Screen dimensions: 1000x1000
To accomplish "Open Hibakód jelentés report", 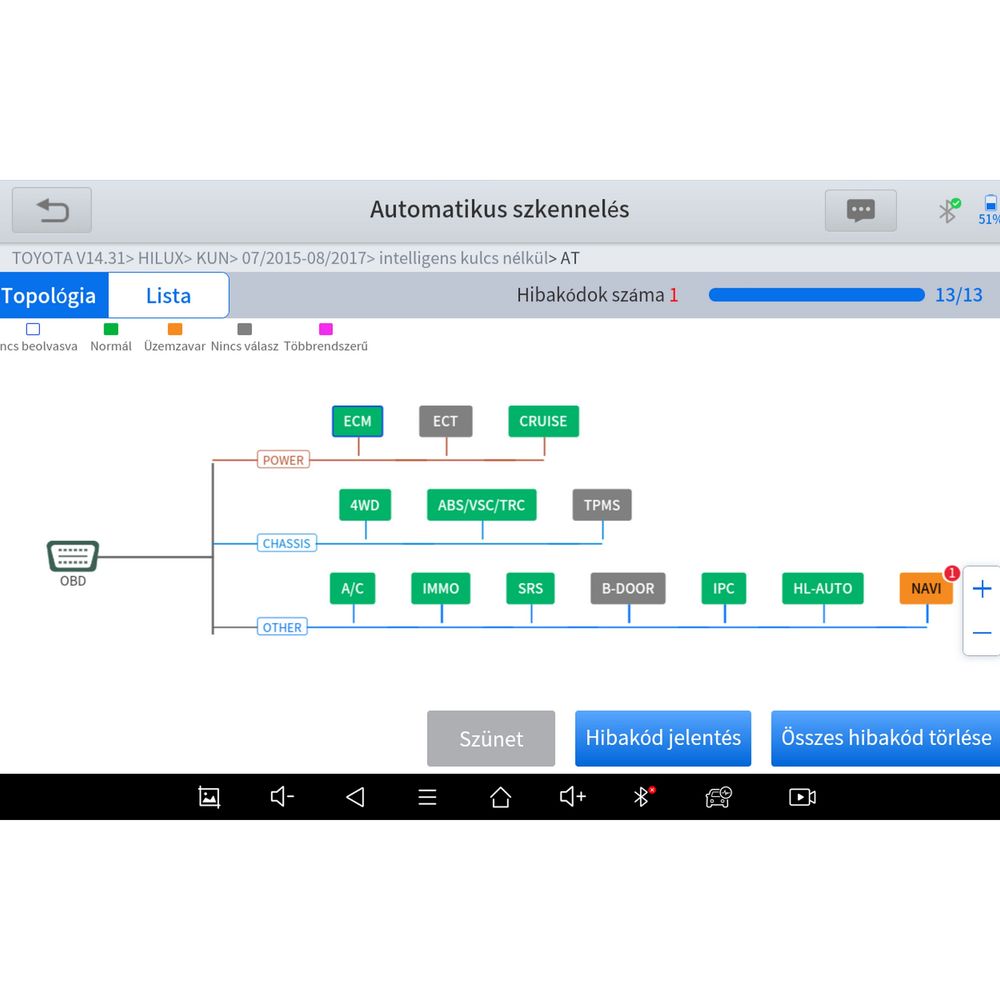I will pos(663,738).
